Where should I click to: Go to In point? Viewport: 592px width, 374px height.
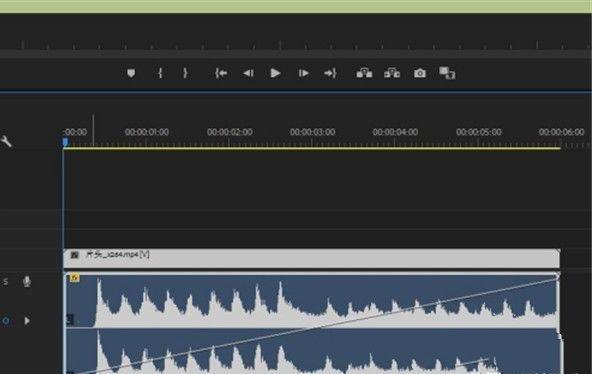(221, 73)
